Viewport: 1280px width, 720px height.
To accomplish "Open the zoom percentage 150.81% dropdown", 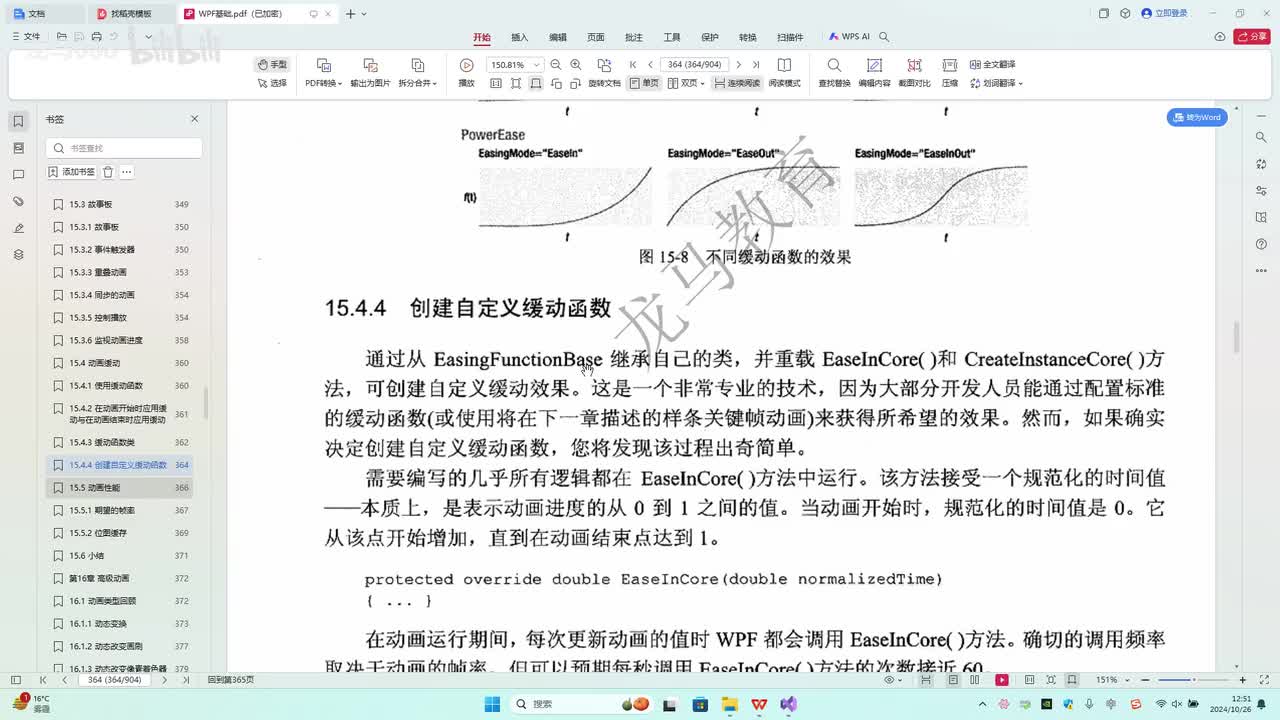I will [x=515, y=64].
